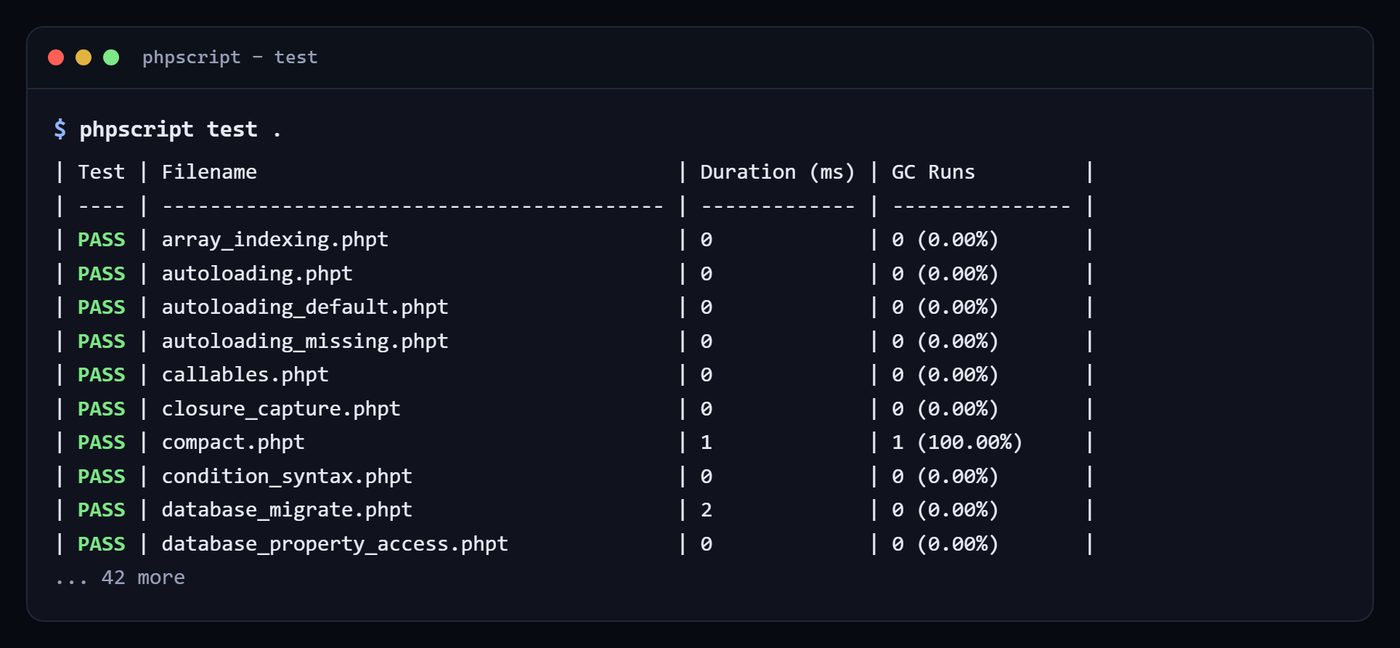Select filename condition_syntax.phpt

pyautogui.click(x=287, y=476)
